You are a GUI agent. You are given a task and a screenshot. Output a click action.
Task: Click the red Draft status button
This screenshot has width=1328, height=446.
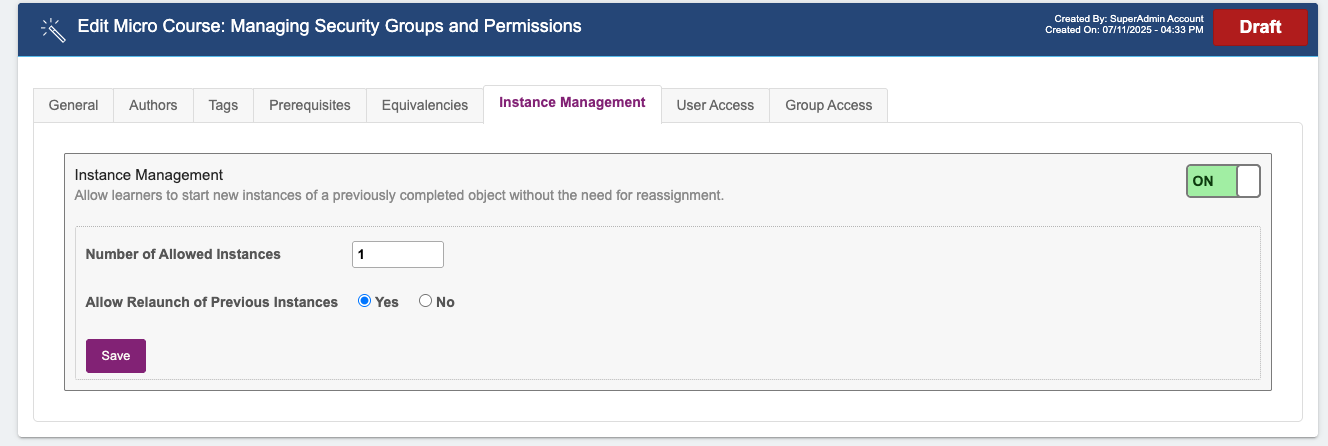coord(1260,27)
